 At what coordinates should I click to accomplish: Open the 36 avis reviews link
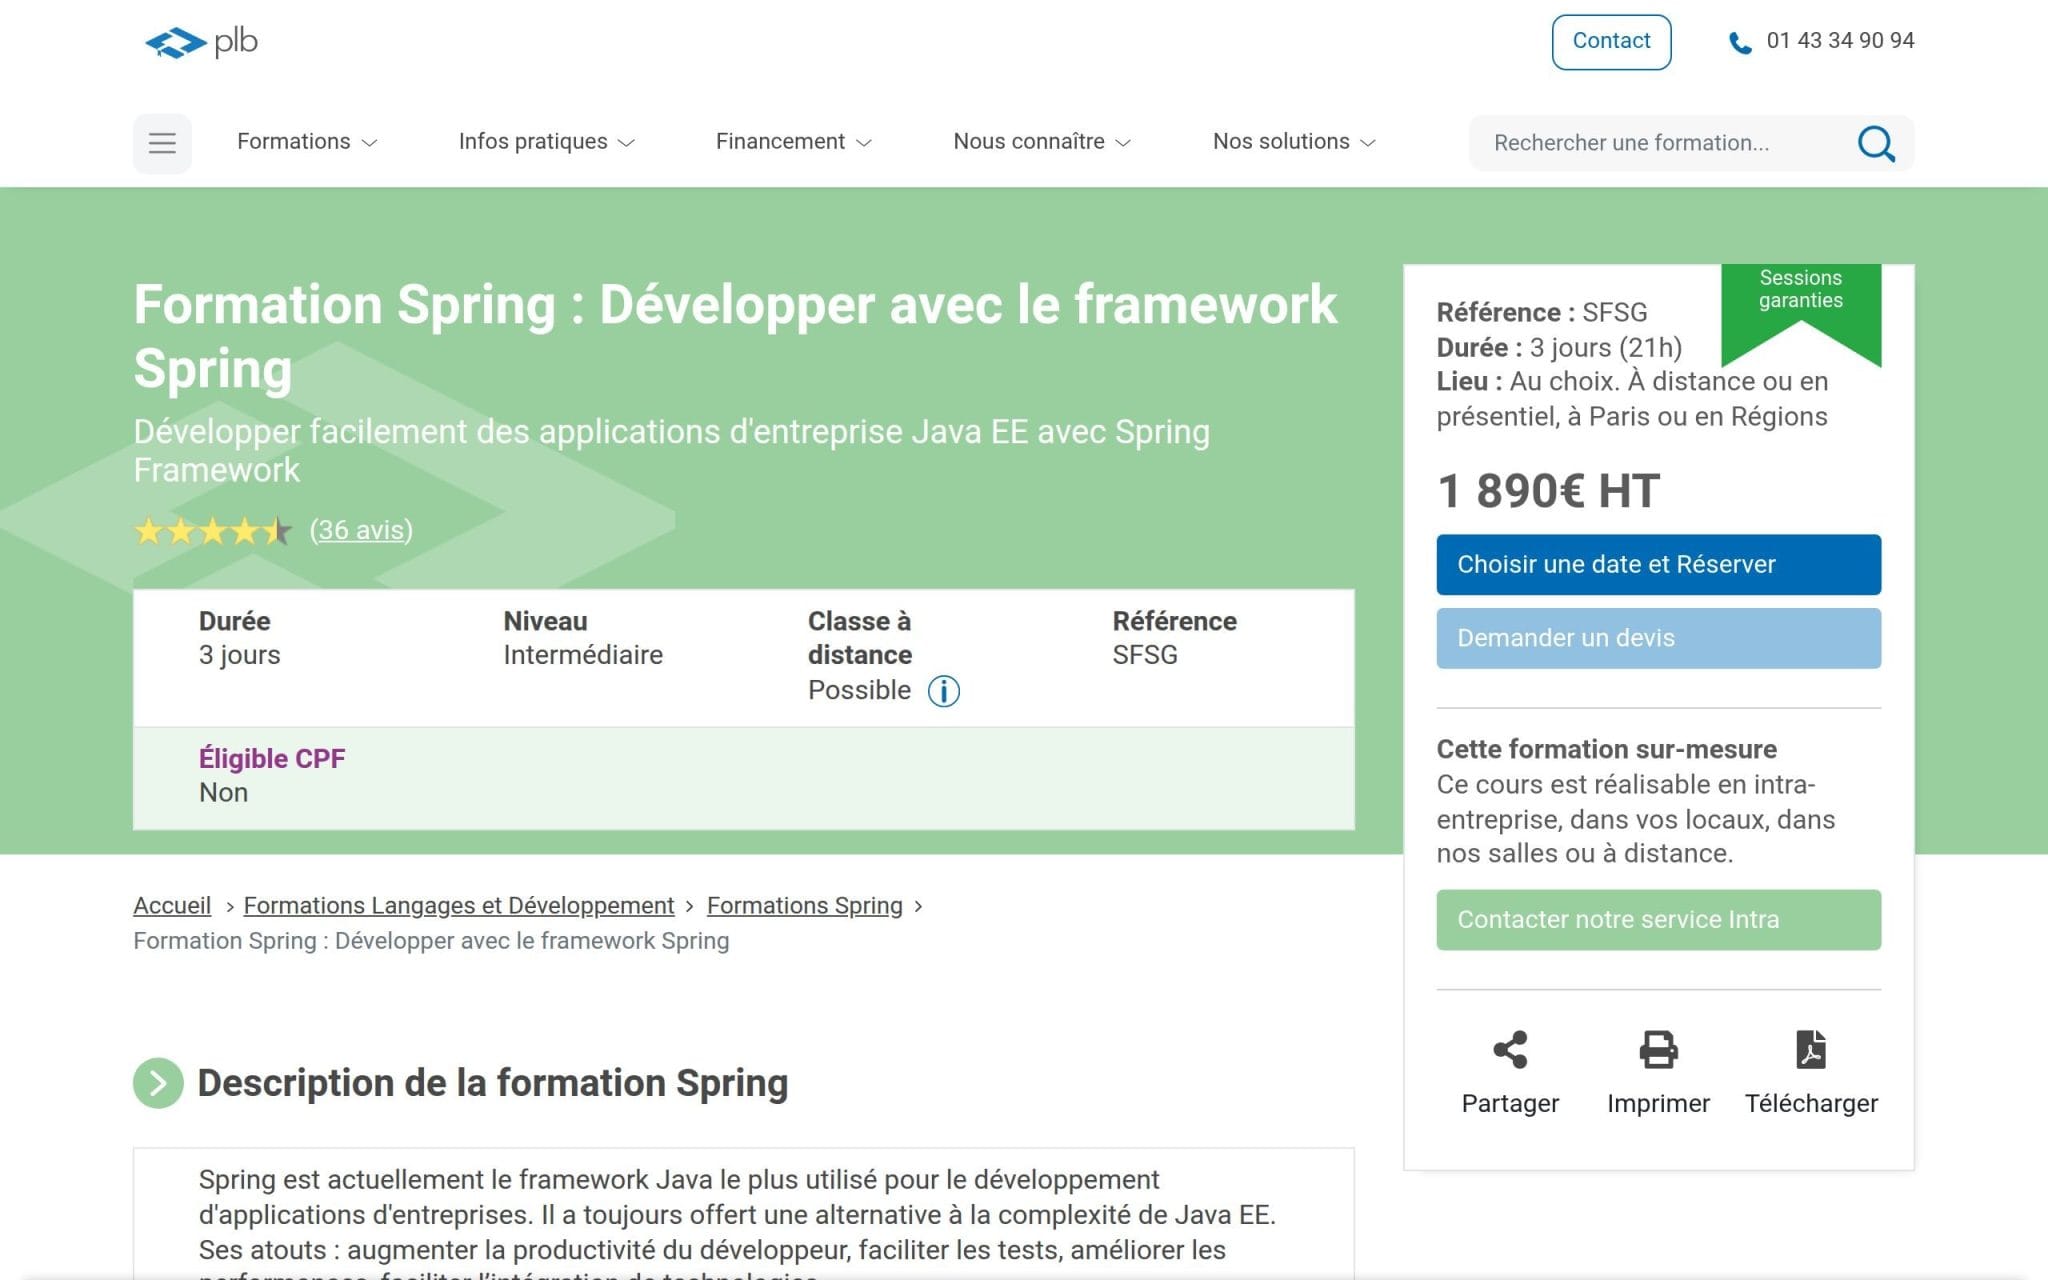coord(361,530)
